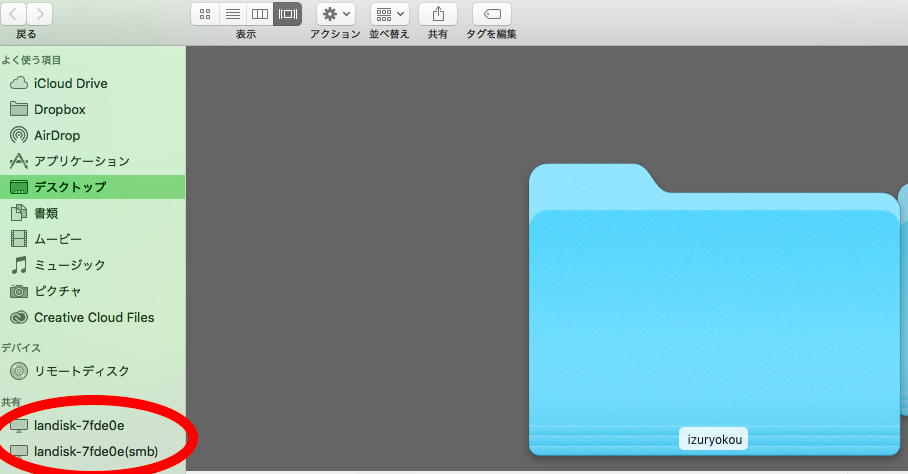Click the Creative Cloud Files icon
The width and height of the screenshot is (908, 474).
(19, 317)
